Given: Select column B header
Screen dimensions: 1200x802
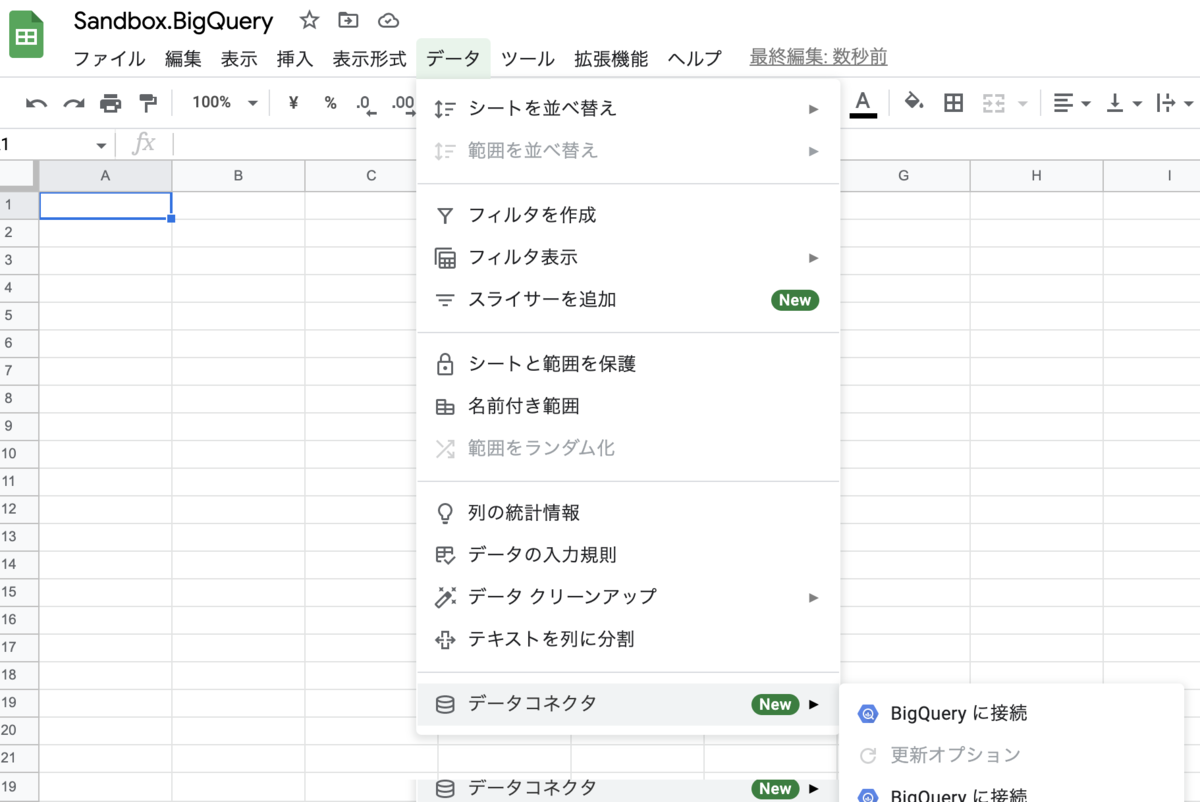Looking at the screenshot, I should click(x=238, y=176).
